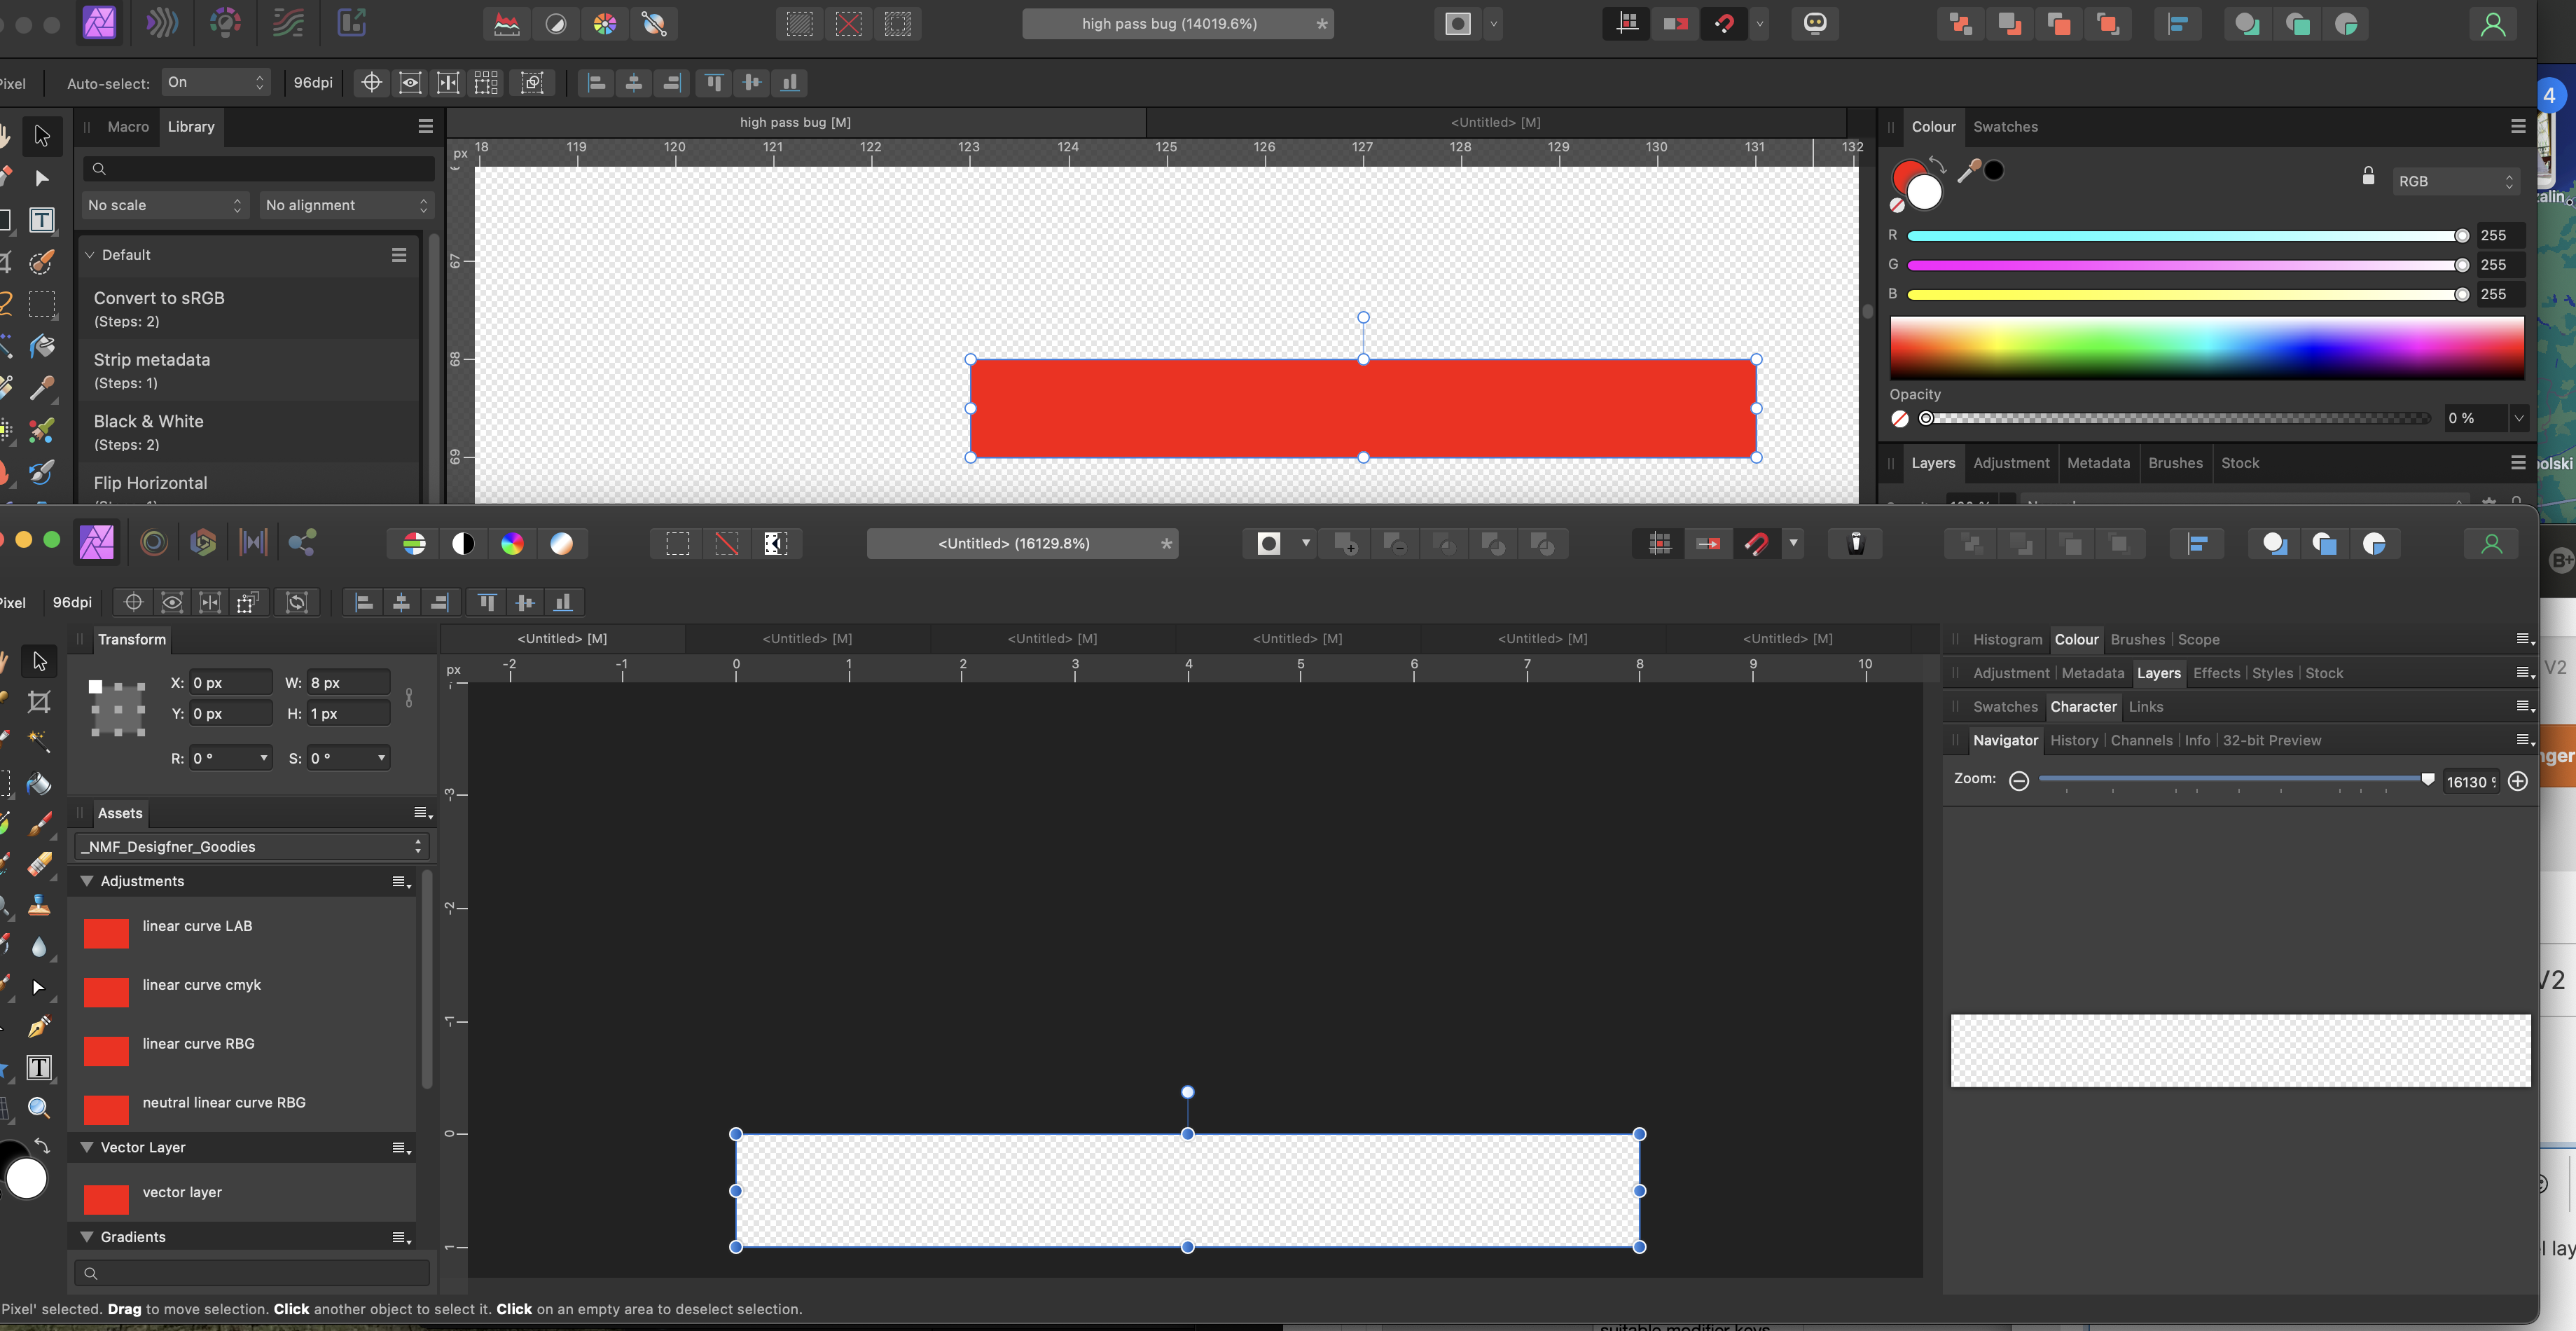Screen dimensions: 2576x1331
Task: Apply Auto White Balance in Untitled window
Action: [562, 544]
